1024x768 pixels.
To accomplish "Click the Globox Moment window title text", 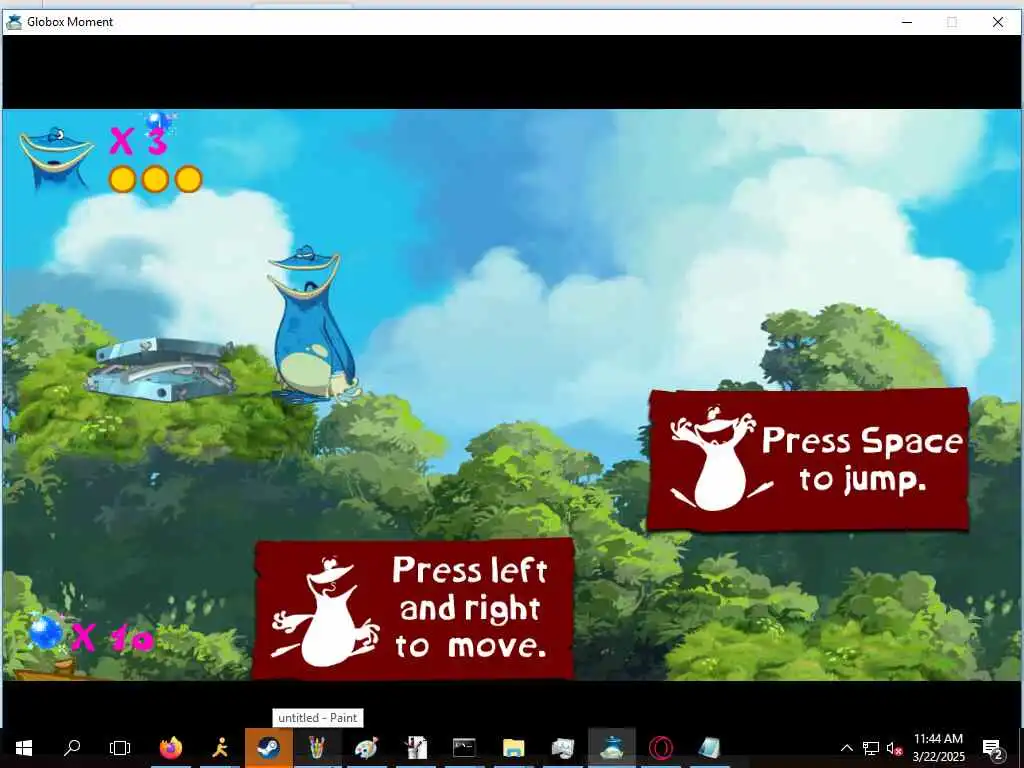I will click(70, 22).
